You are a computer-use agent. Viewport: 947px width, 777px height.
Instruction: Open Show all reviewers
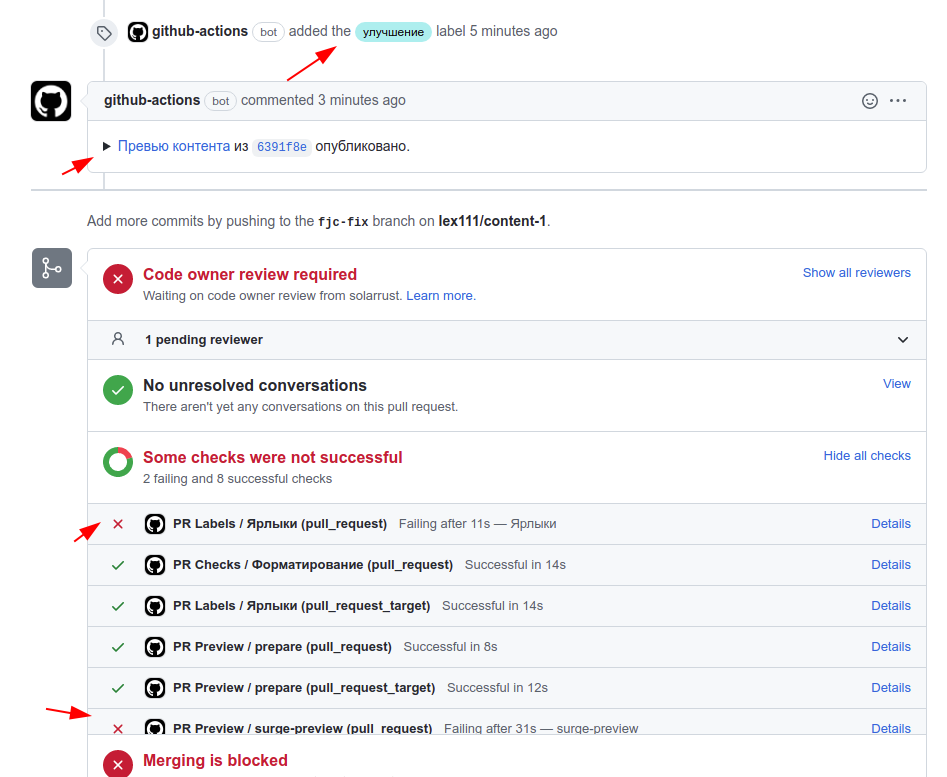coord(856,272)
